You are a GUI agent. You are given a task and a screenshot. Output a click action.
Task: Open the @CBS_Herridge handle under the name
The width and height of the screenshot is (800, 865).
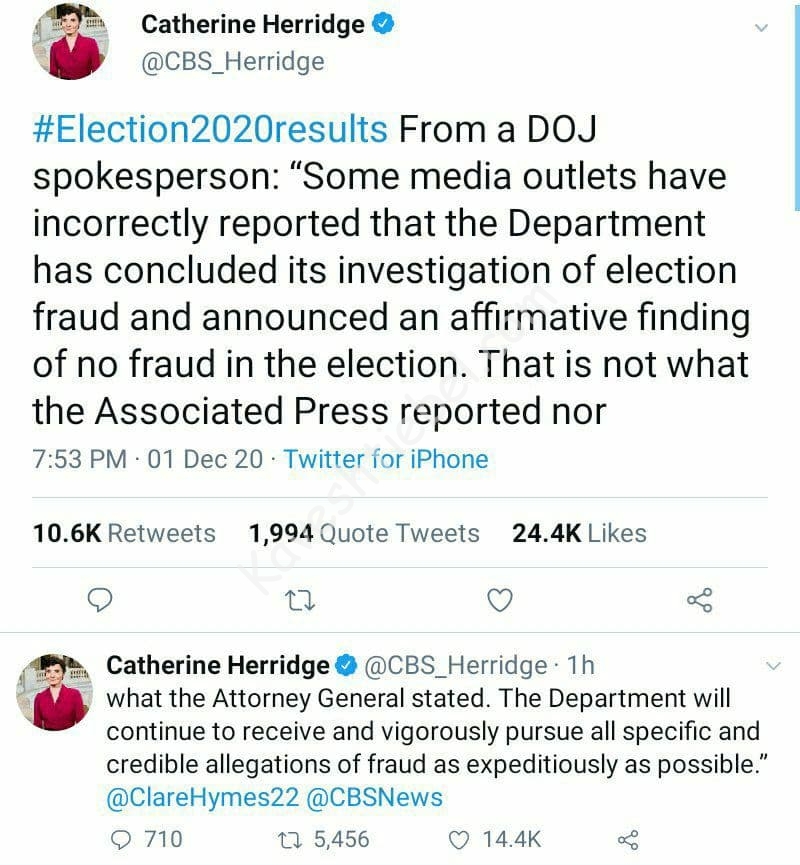[233, 61]
